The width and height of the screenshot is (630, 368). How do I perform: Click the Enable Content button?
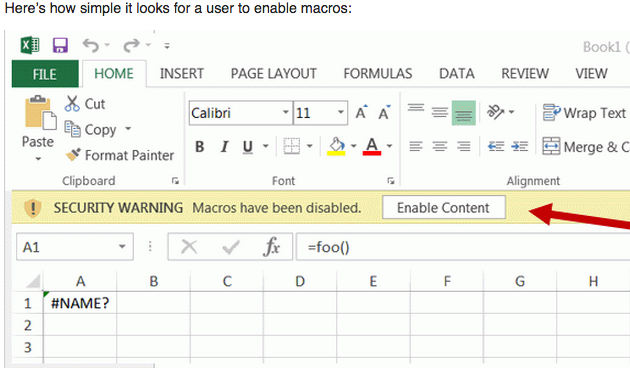point(444,207)
